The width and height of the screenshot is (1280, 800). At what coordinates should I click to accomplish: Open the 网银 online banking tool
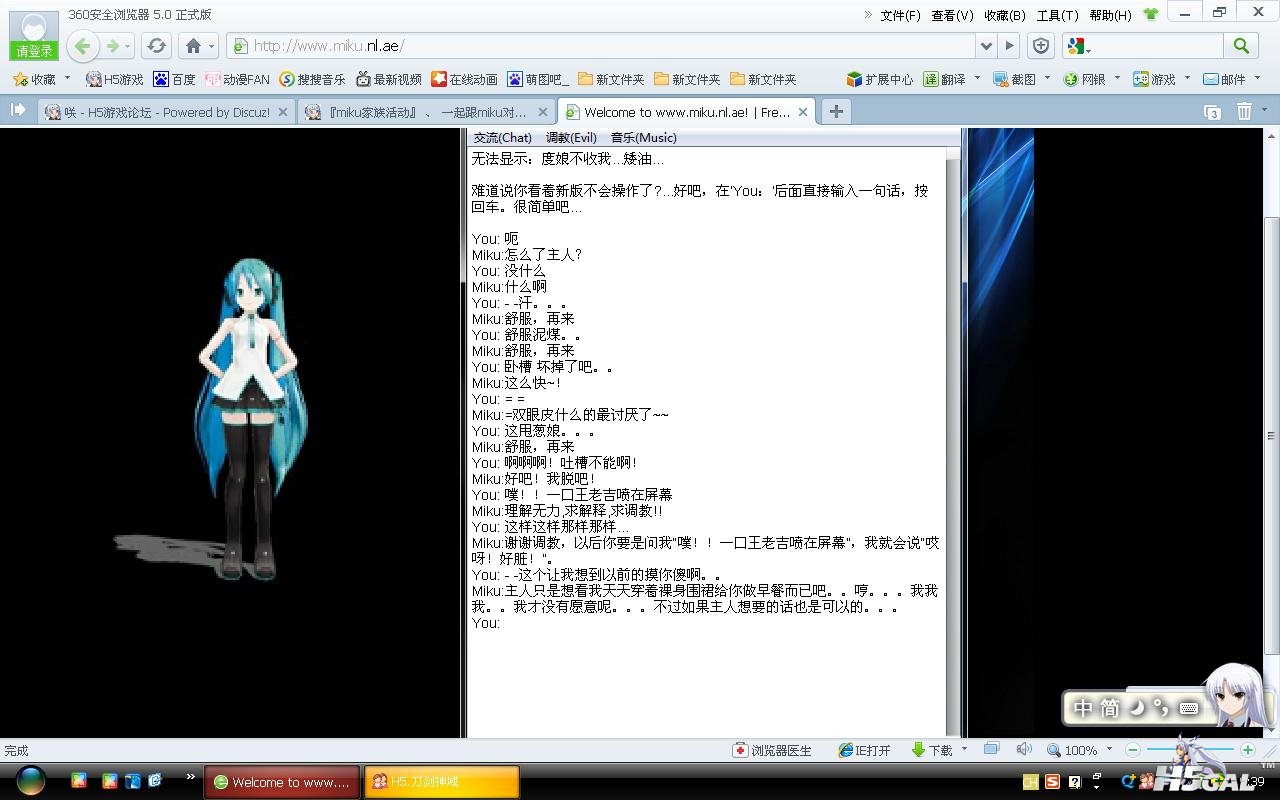(x=1085, y=79)
